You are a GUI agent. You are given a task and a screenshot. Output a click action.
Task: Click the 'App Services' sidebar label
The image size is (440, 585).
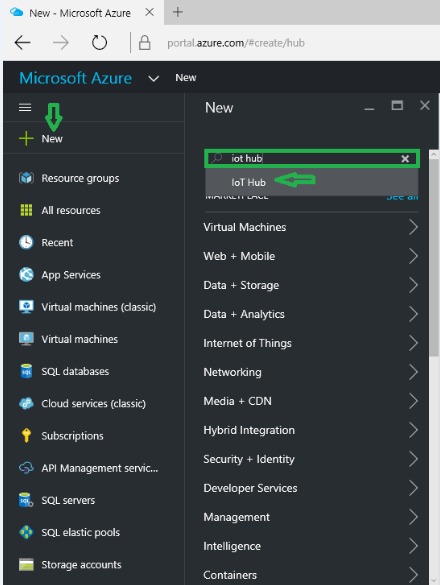(x=71, y=275)
